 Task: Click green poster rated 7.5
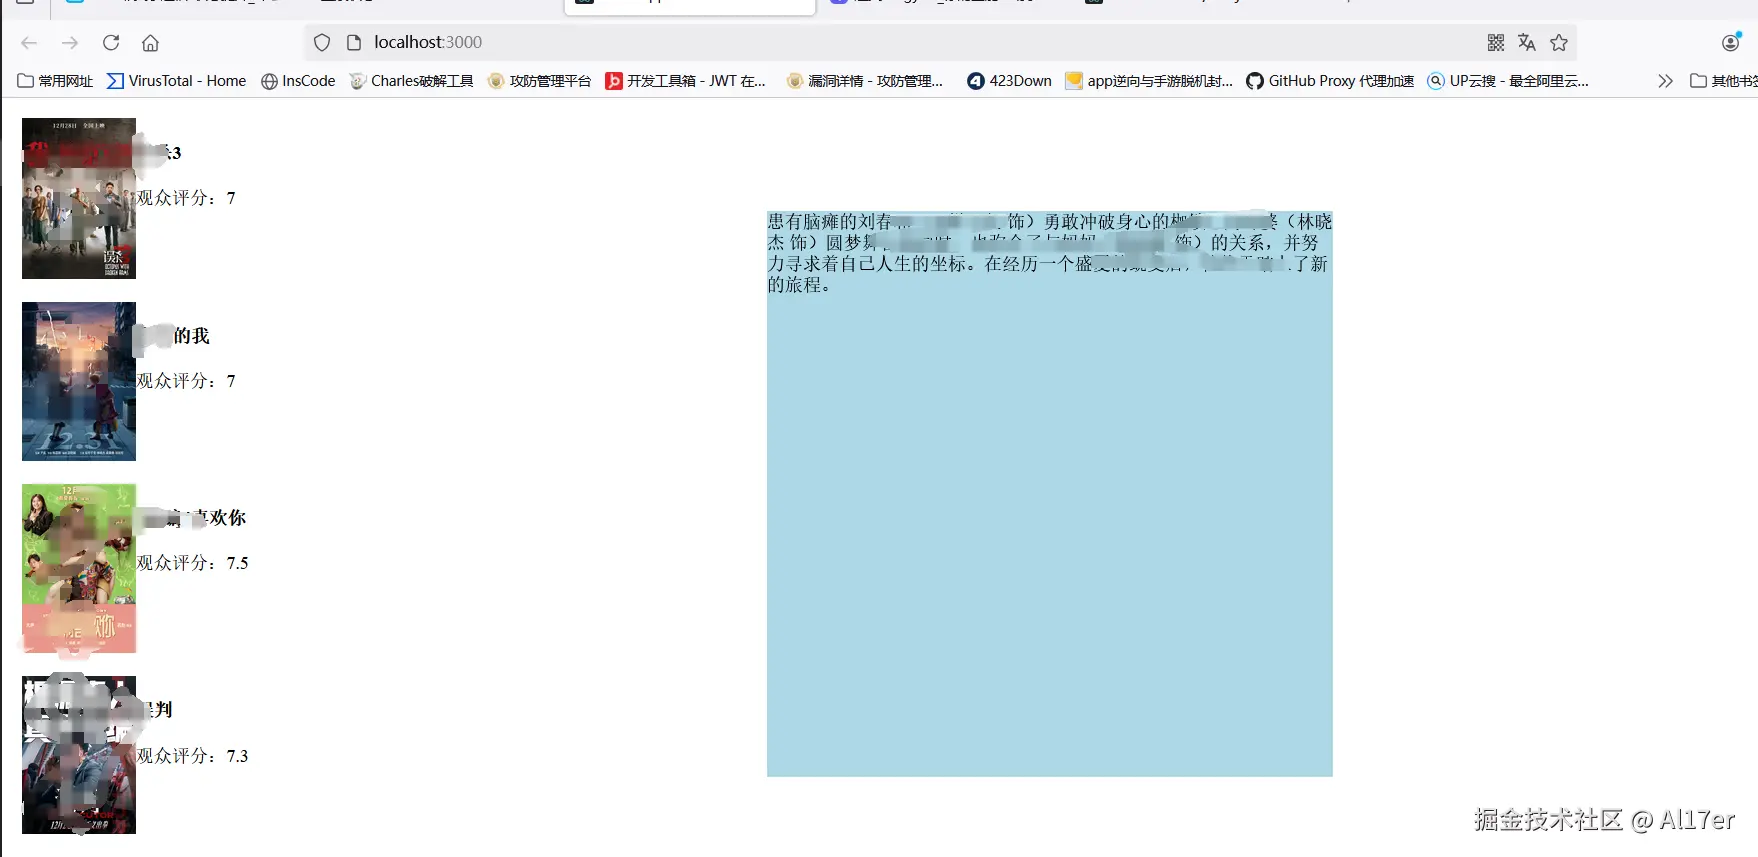click(x=79, y=568)
